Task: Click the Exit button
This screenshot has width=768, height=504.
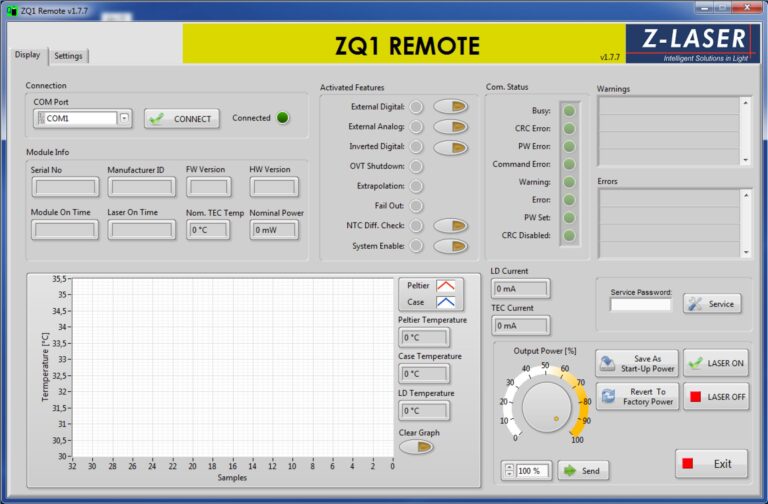Action: tap(711, 464)
